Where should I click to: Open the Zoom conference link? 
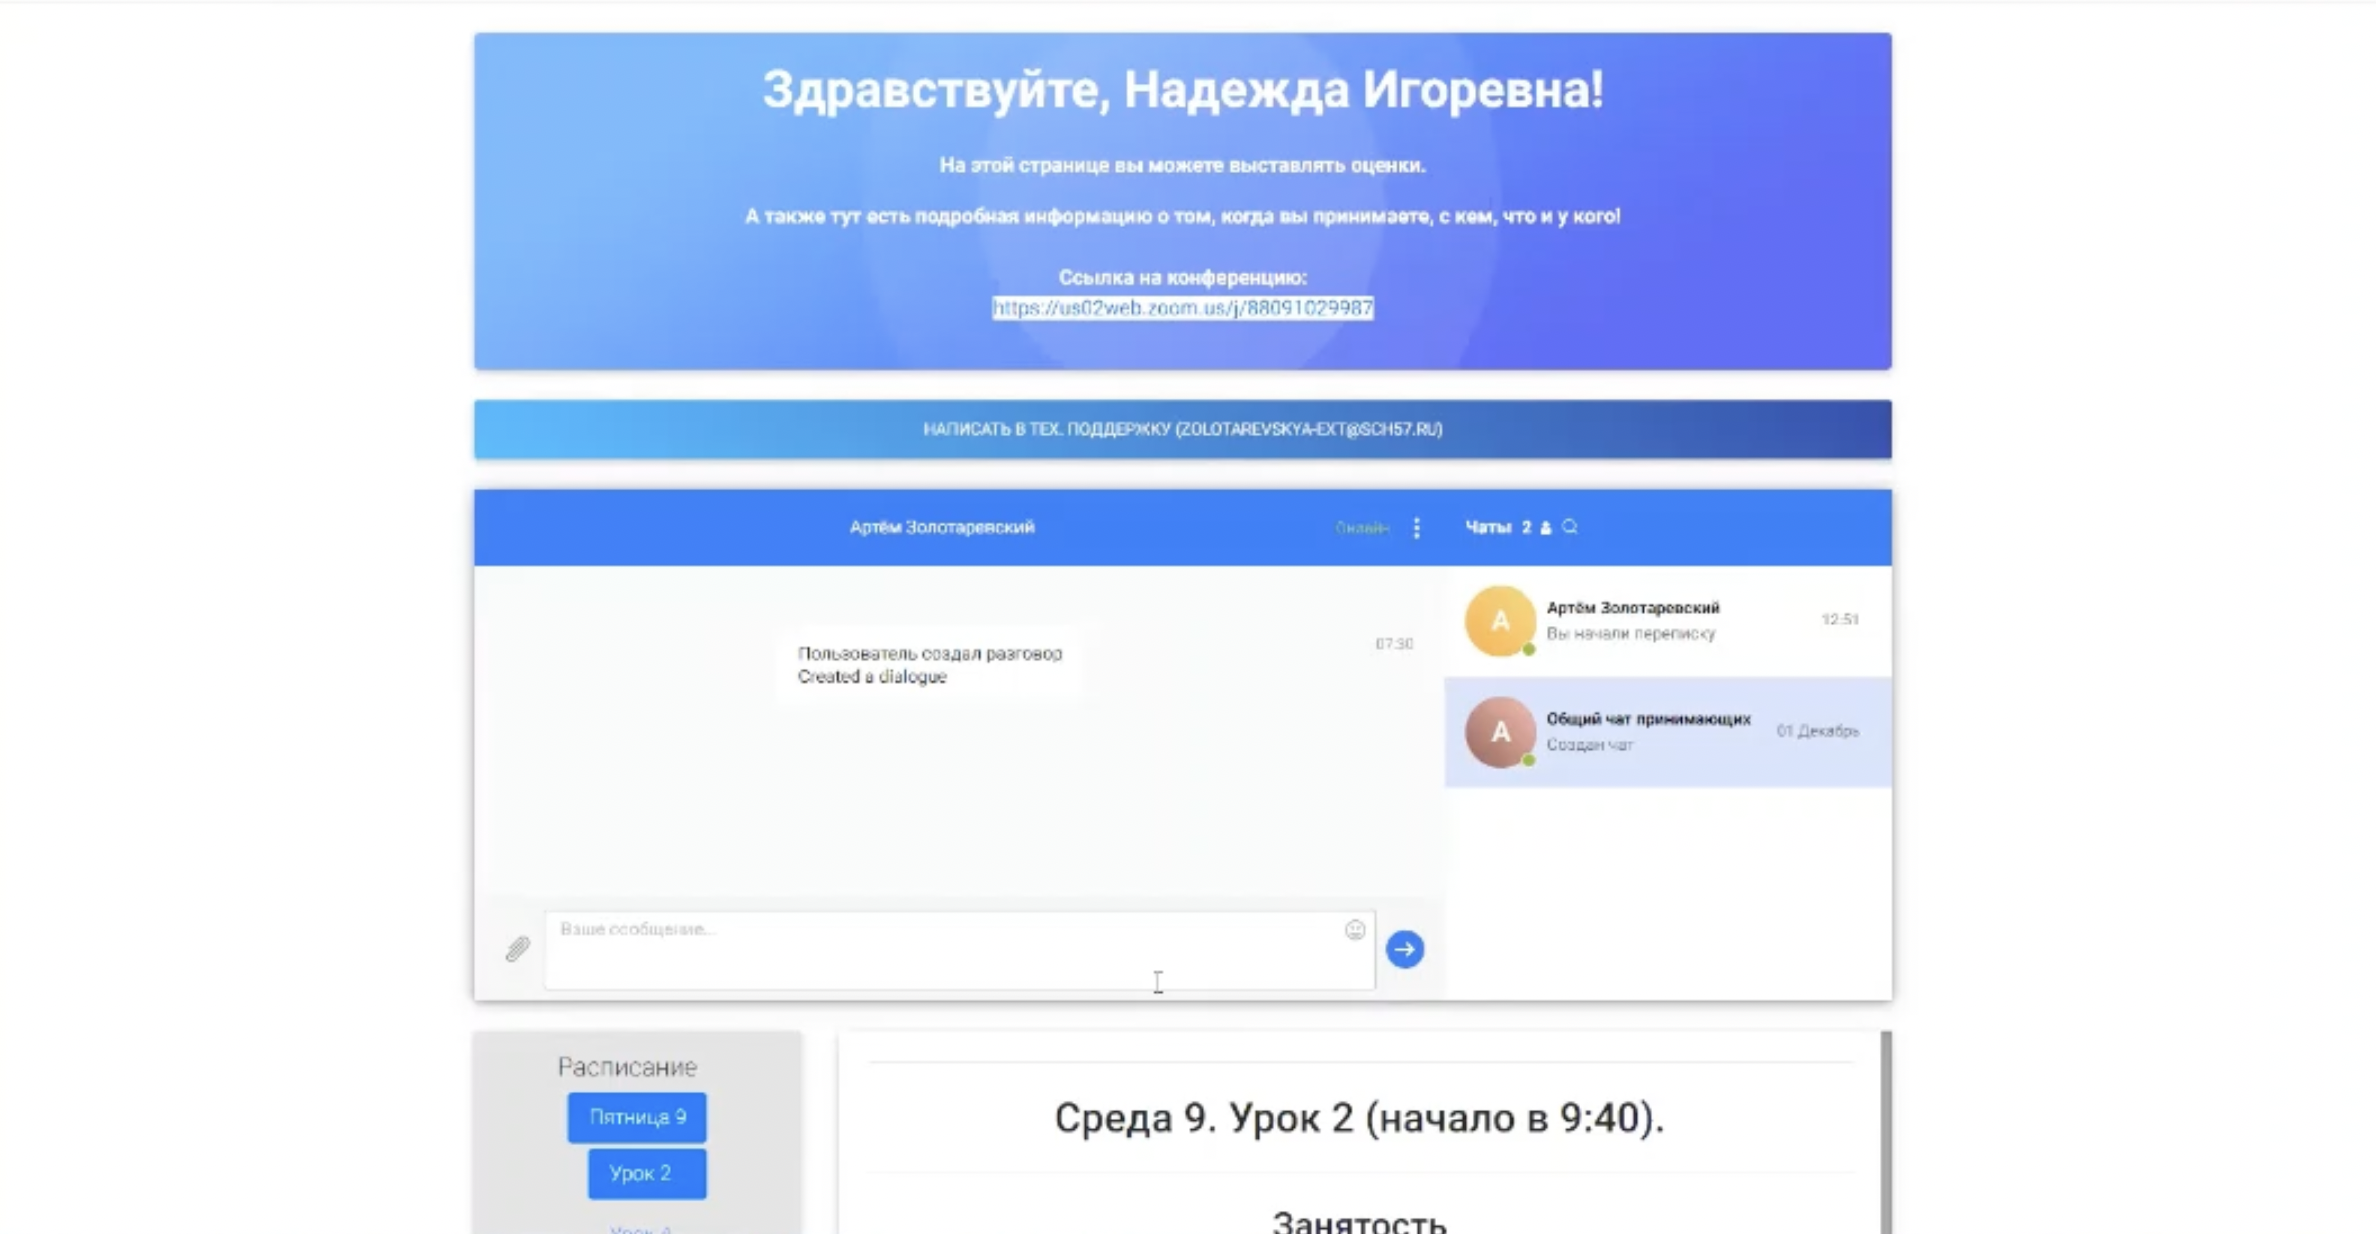click(x=1182, y=308)
